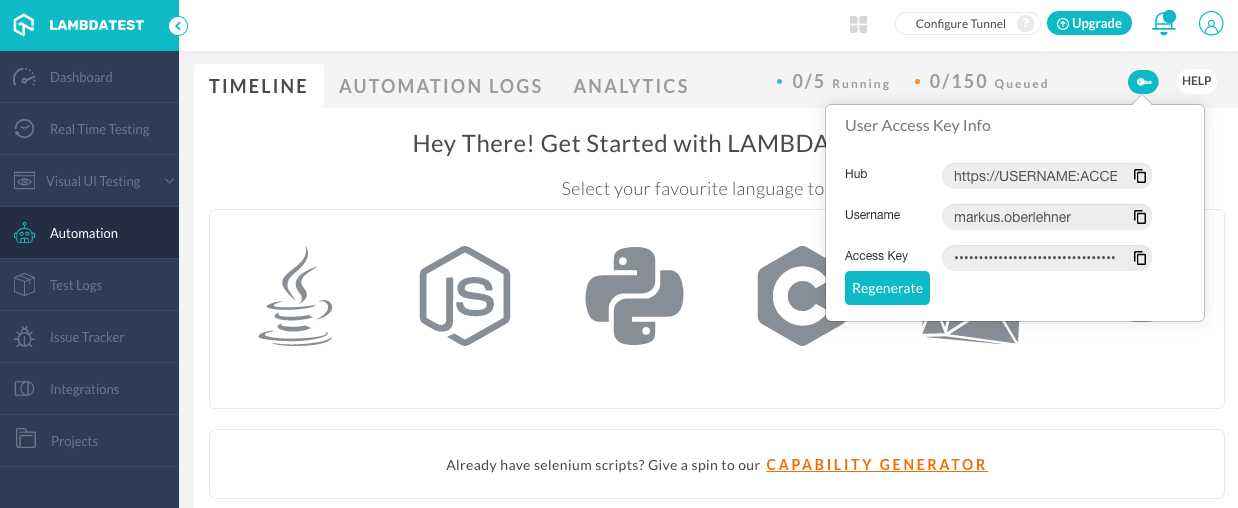
Task: Open Real Time Testing in the sidebar
Action: coord(99,129)
